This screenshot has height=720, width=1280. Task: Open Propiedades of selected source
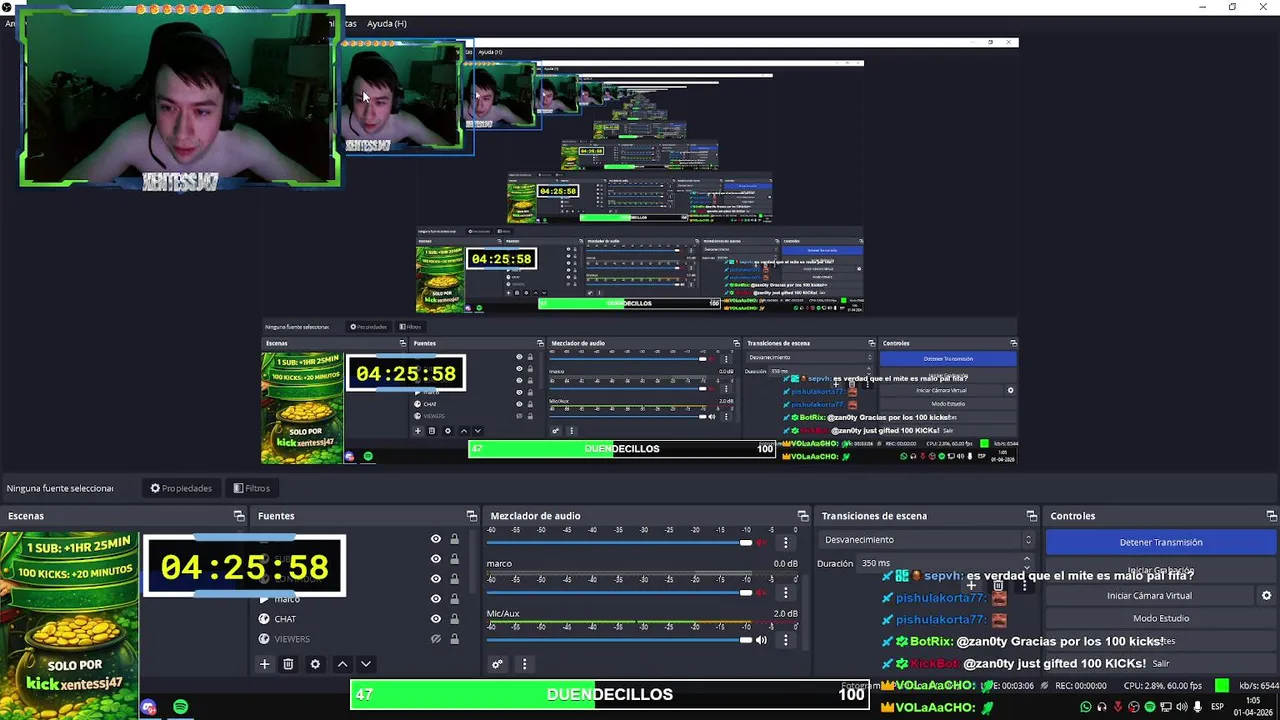point(182,488)
